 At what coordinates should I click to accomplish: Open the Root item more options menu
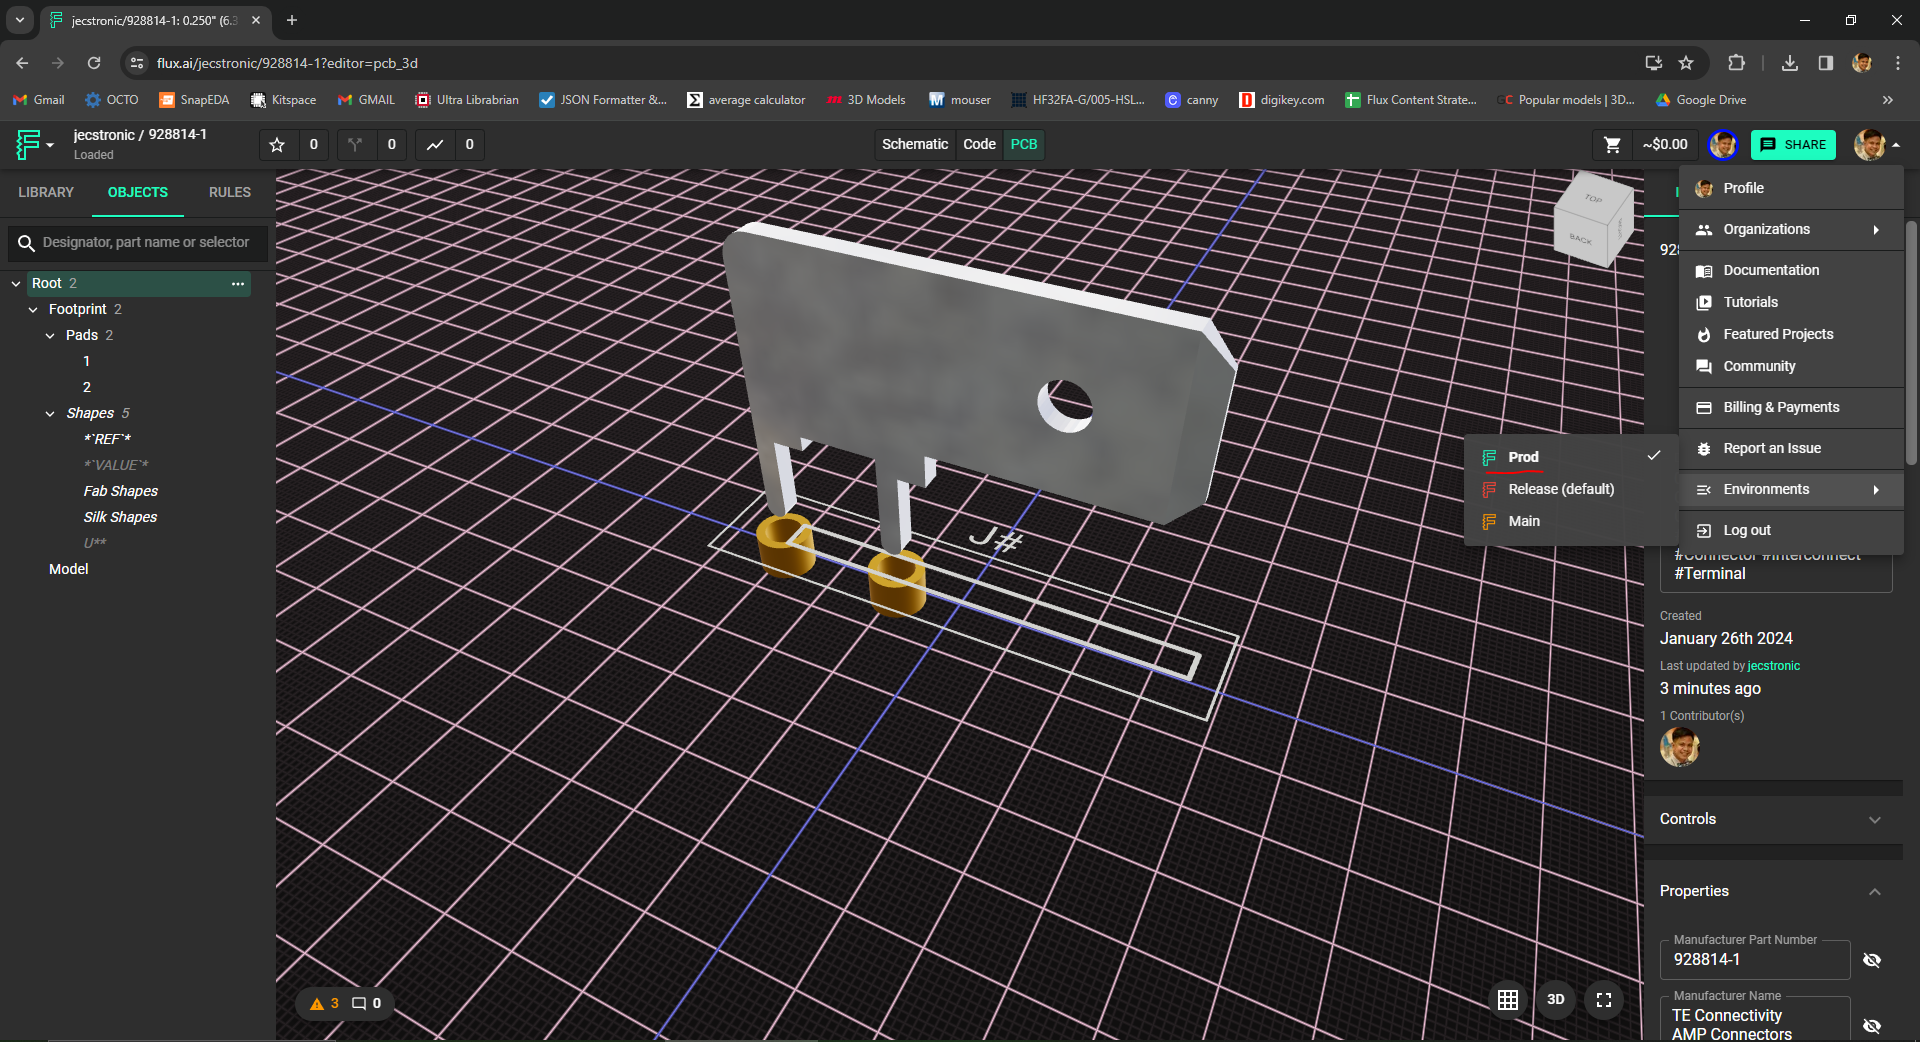pyautogui.click(x=238, y=284)
